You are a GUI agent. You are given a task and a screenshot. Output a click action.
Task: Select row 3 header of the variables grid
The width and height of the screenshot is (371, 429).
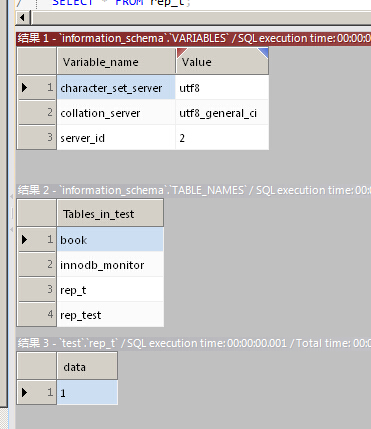36,137
